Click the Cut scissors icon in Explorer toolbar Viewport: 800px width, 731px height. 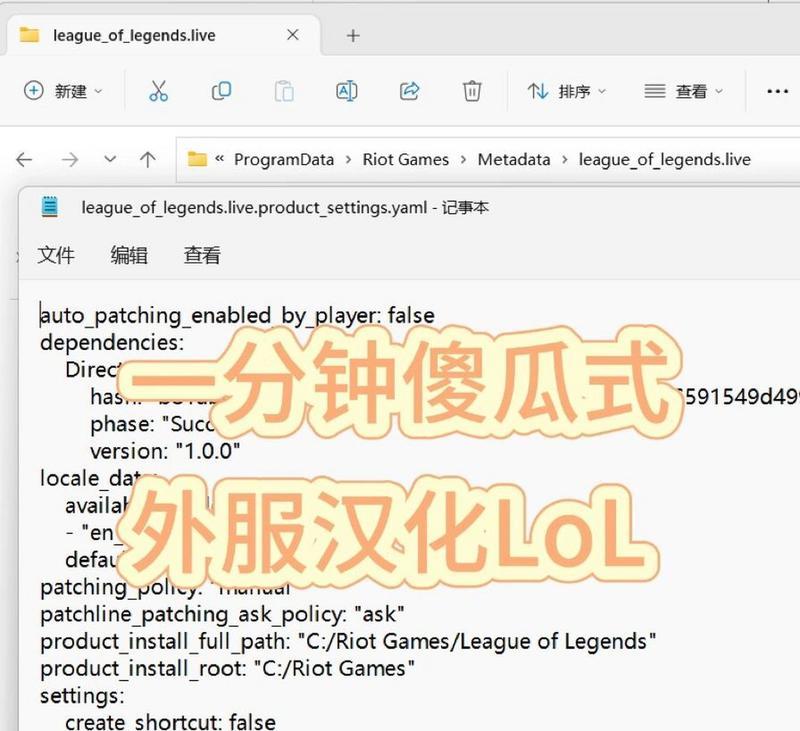pyautogui.click(x=158, y=91)
